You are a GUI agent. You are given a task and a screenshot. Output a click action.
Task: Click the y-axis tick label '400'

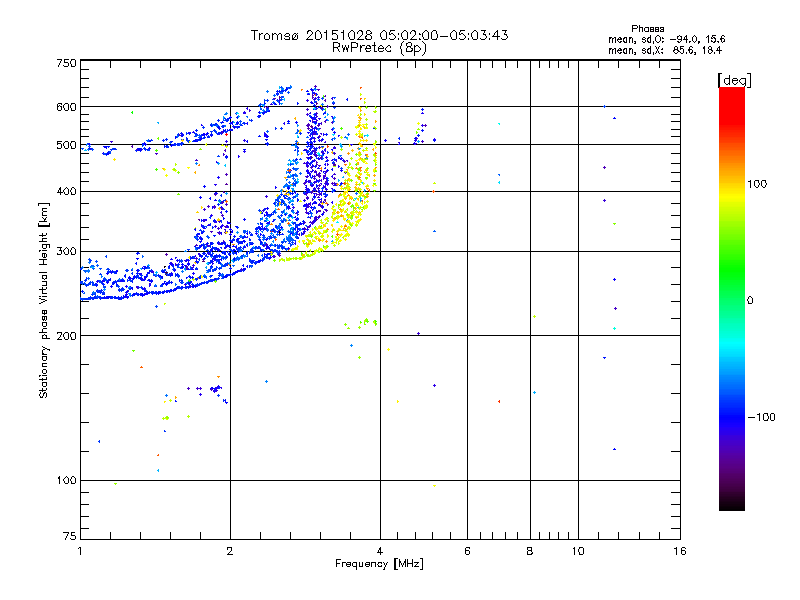click(66, 192)
